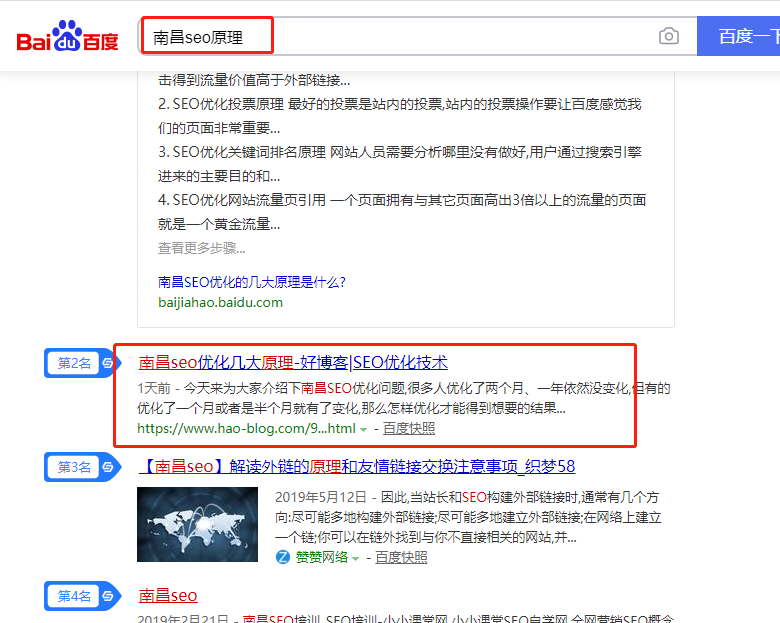Click text 2. SEO优化投票原理 step
780x623 pixels.
(399, 116)
